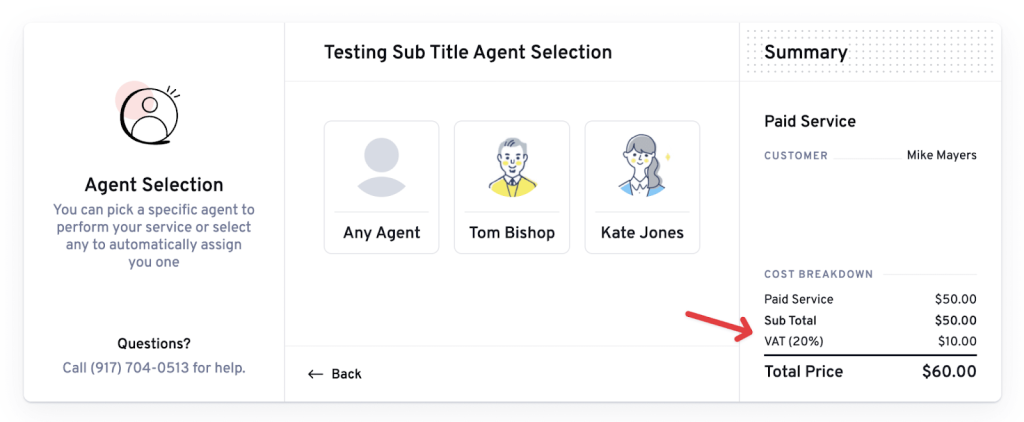
Task: Go back using the Back text
Action: pos(346,374)
